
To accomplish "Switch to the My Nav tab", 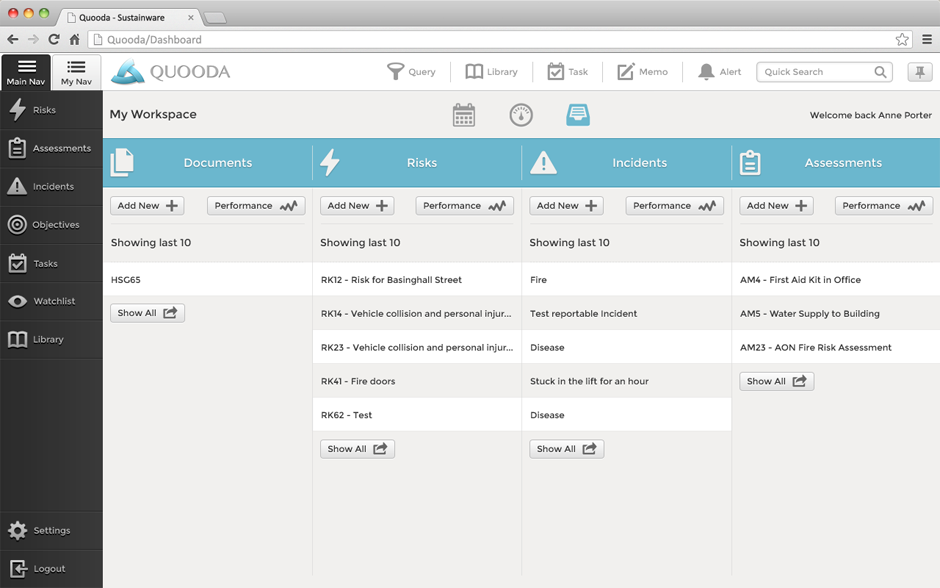I will pos(76,72).
